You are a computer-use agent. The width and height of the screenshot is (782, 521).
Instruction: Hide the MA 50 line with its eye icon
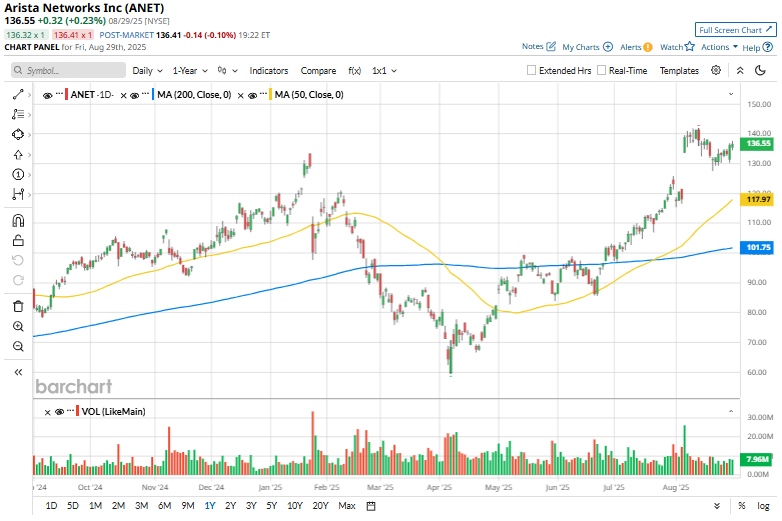point(252,95)
